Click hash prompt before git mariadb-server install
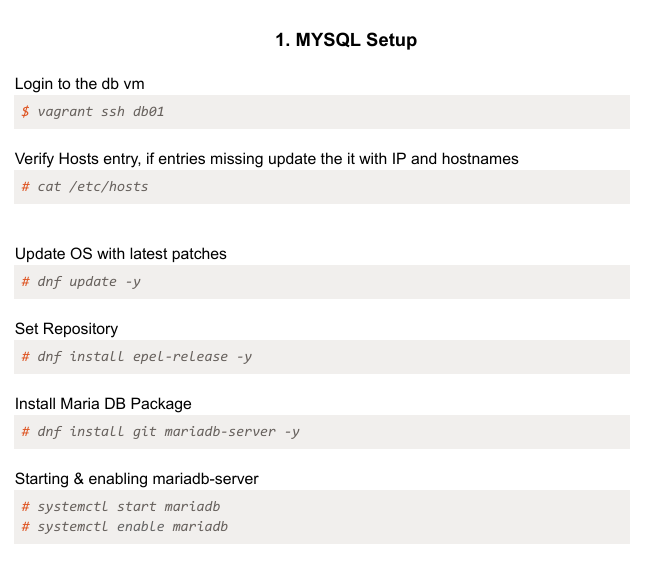The image size is (663, 570). click(x=25, y=432)
